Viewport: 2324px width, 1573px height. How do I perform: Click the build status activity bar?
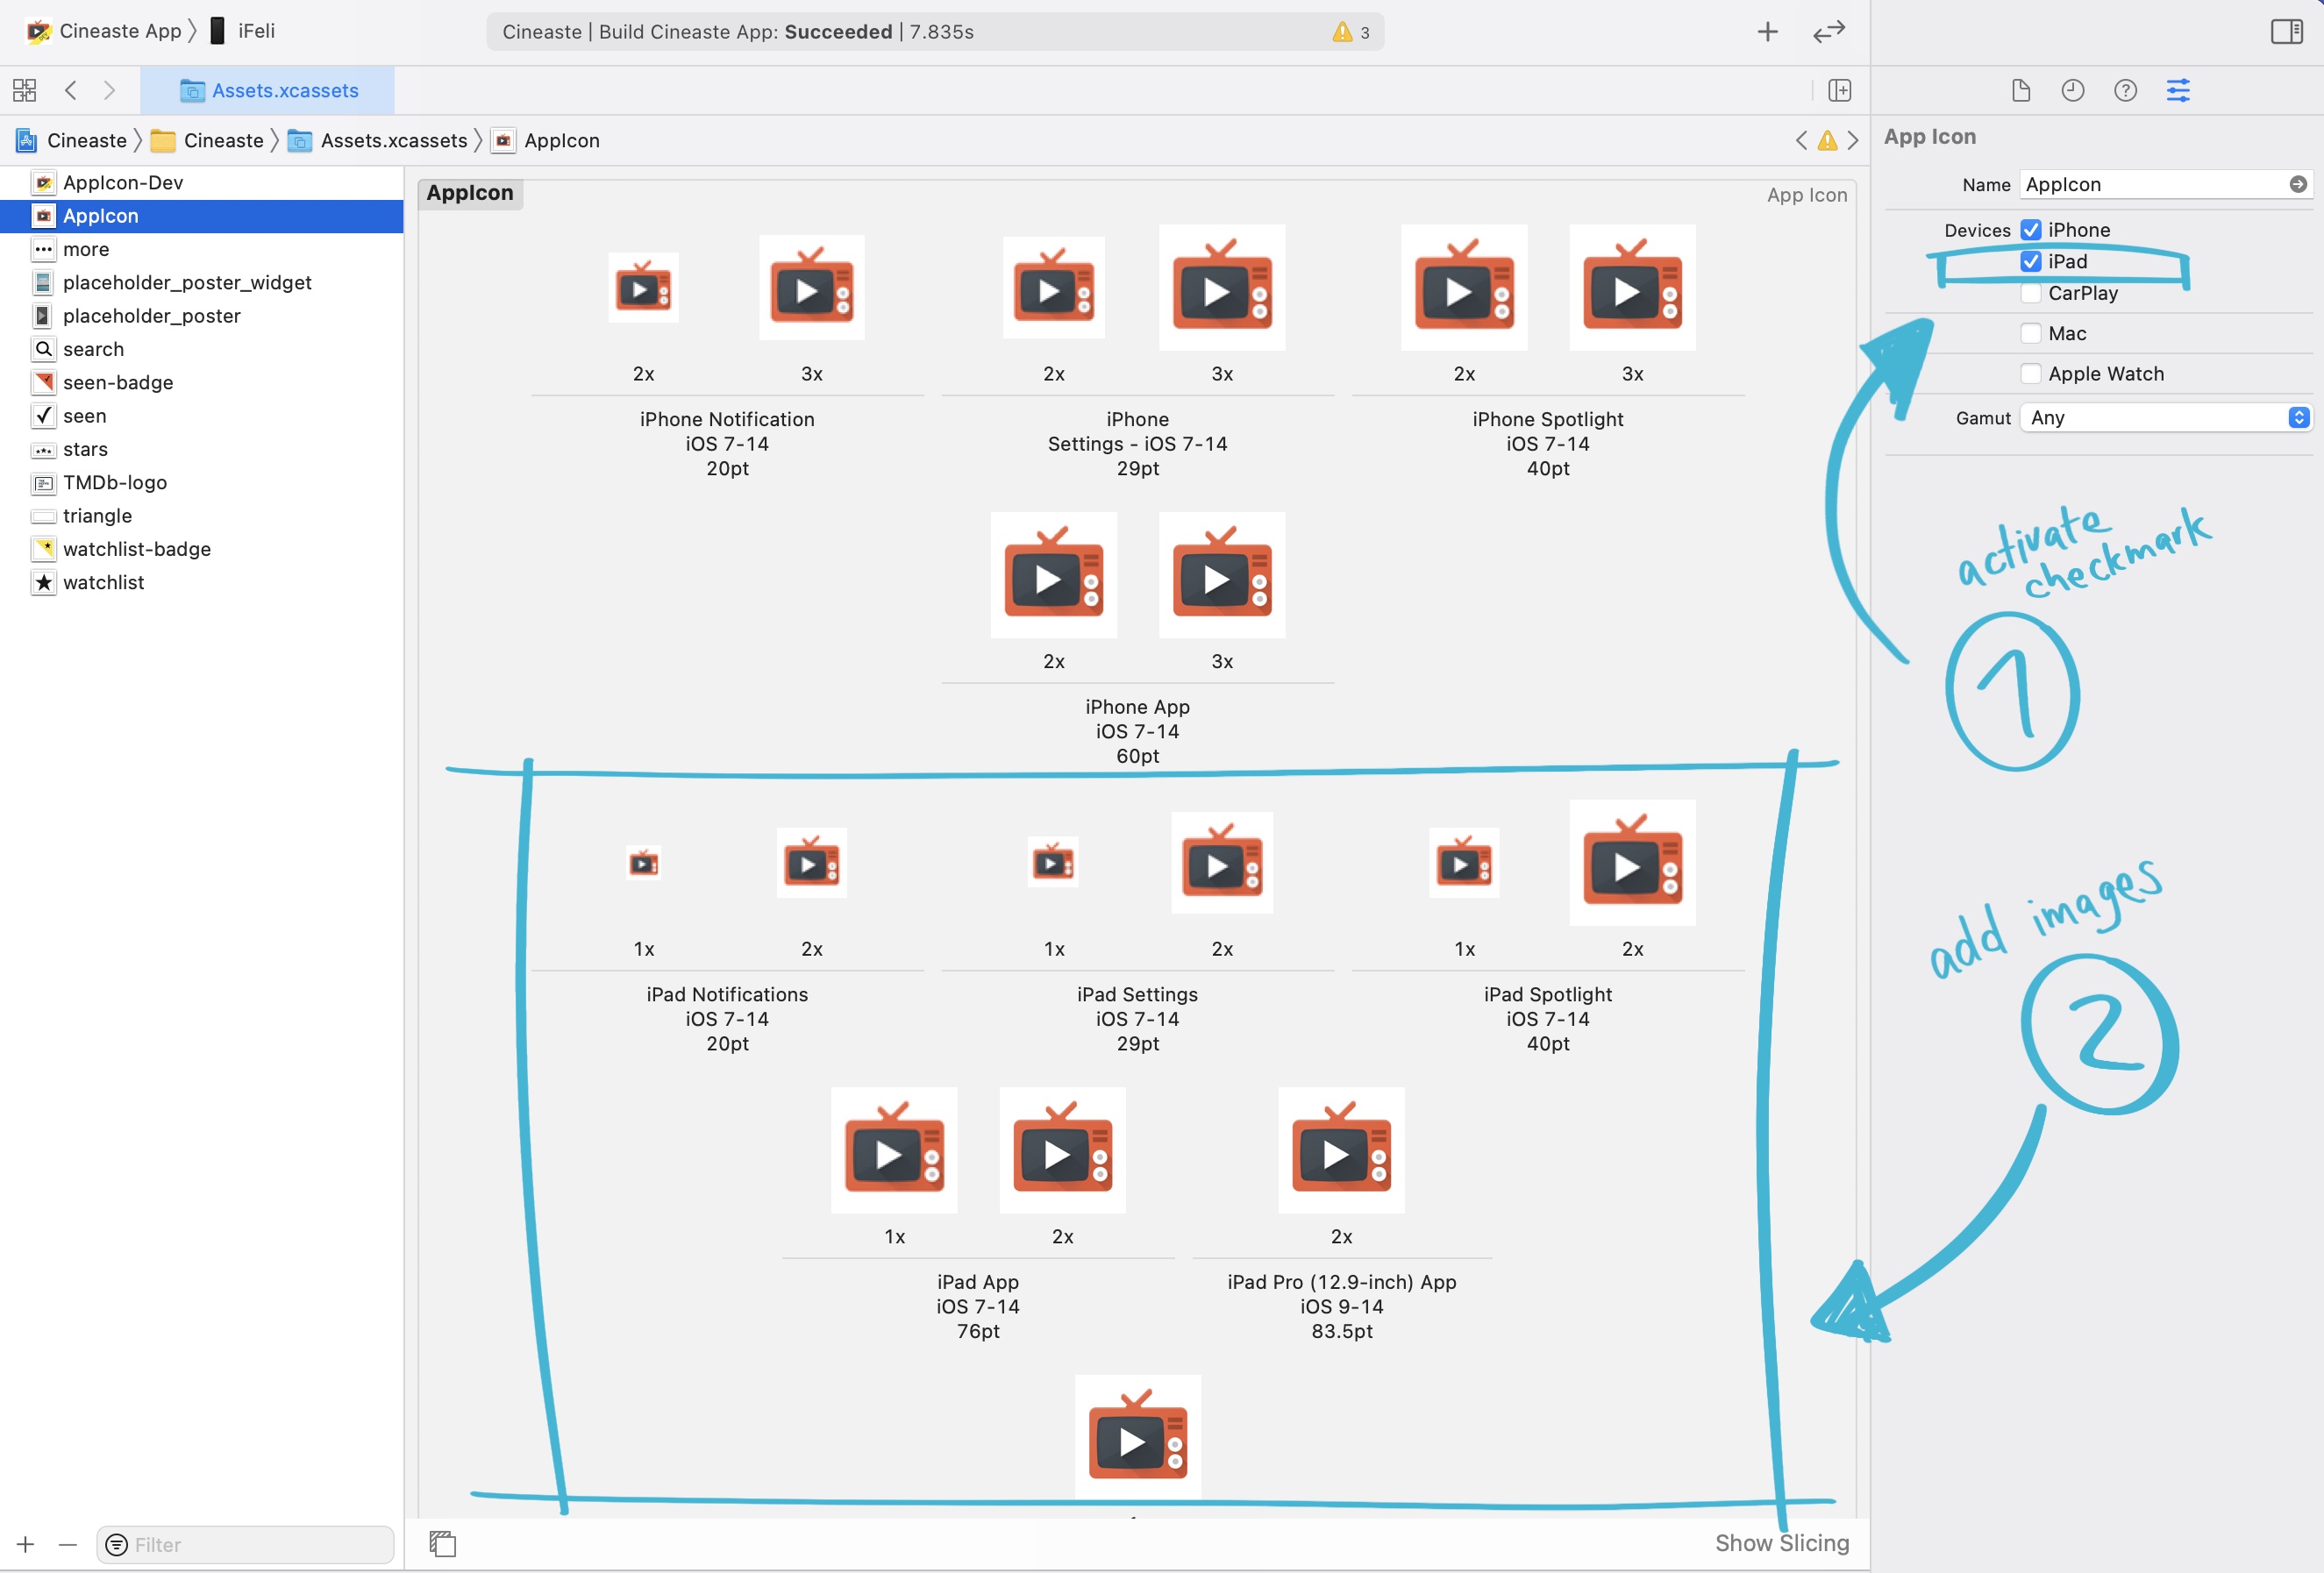pyautogui.click(x=935, y=32)
